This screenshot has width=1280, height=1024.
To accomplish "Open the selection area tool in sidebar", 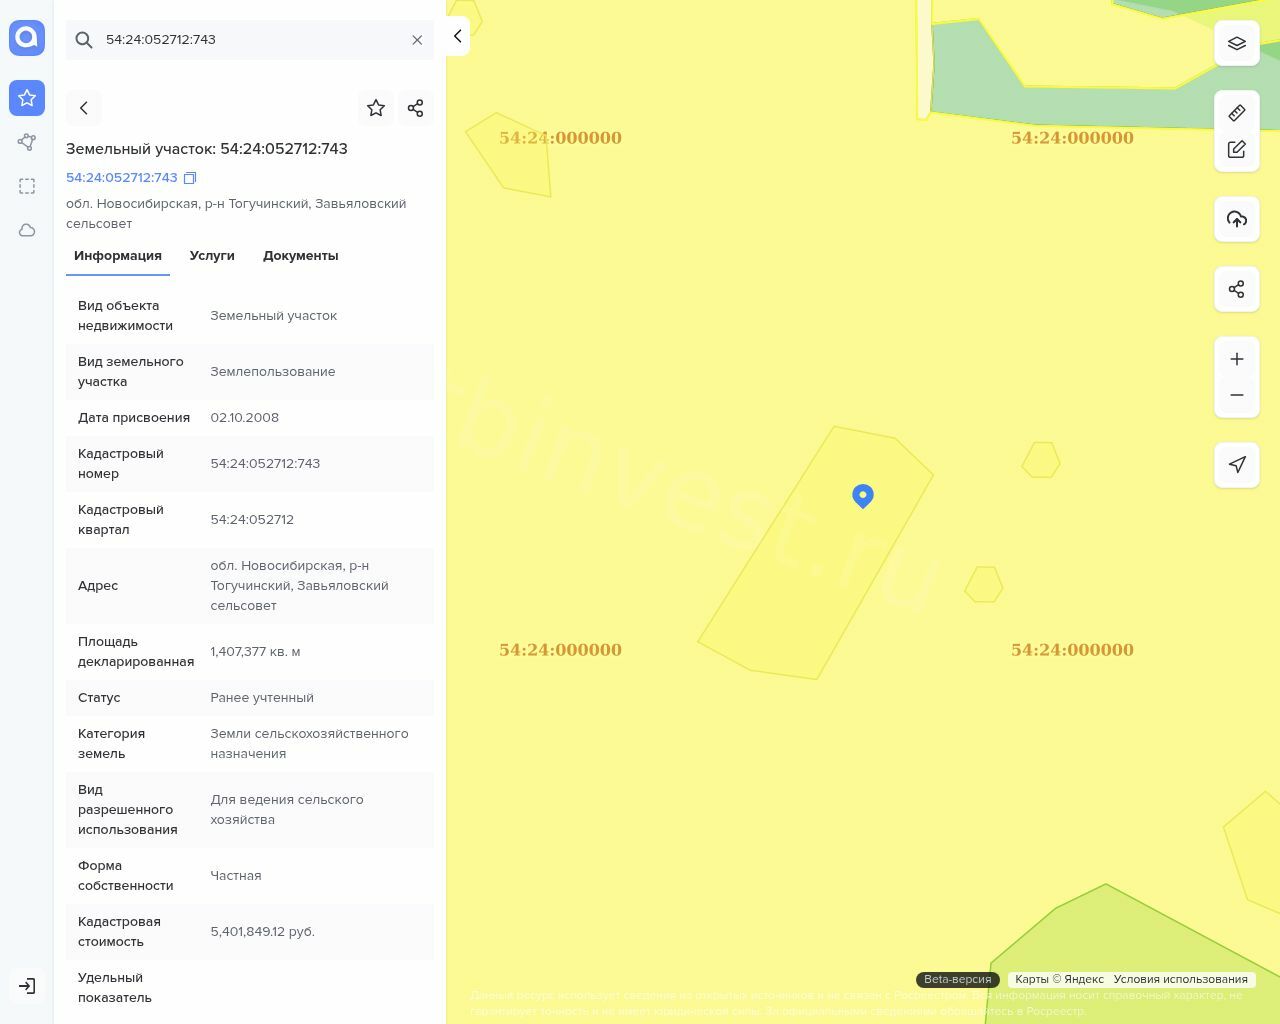I will tap(27, 186).
